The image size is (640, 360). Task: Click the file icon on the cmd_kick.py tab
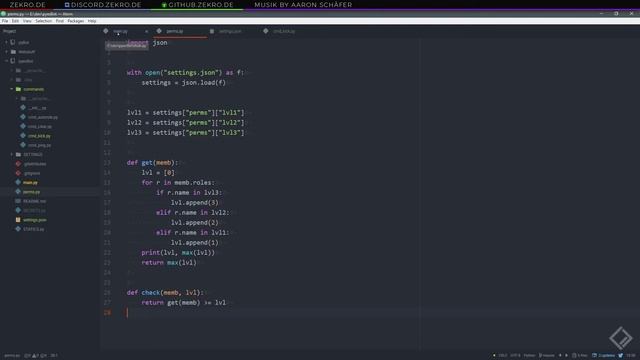tap(266, 31)
